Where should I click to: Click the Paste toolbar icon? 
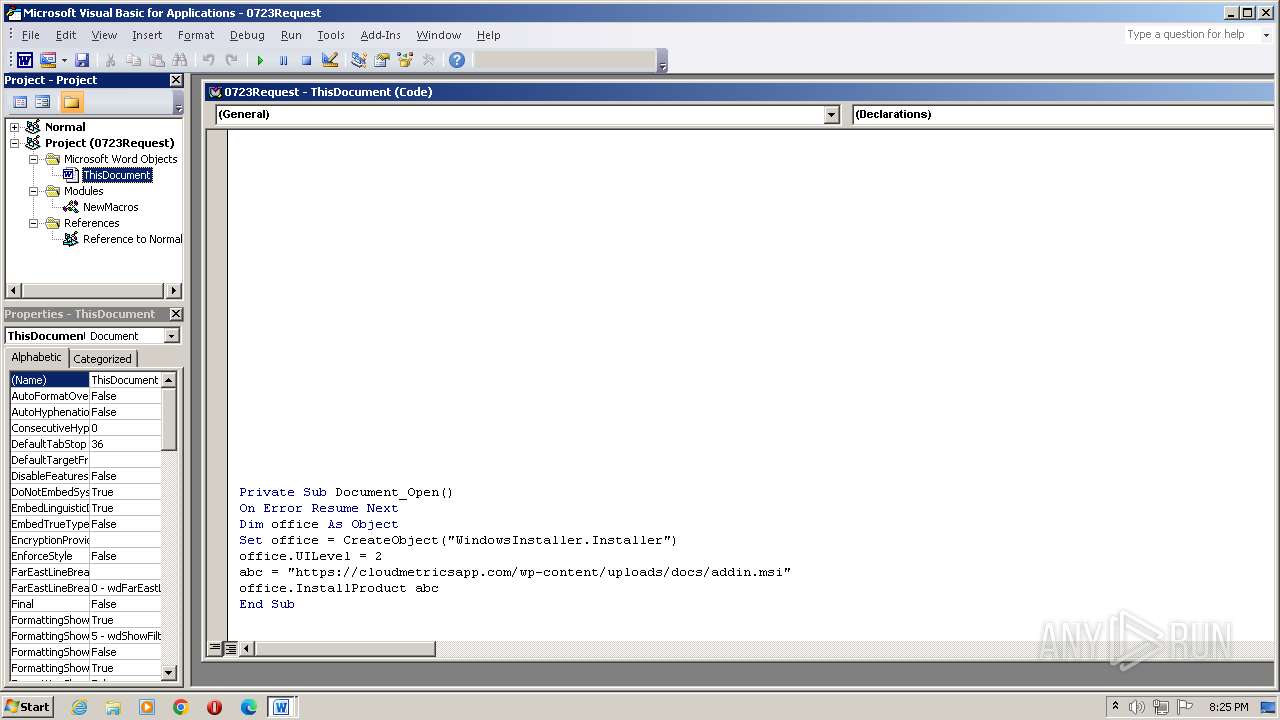click(x=156, y=60)
